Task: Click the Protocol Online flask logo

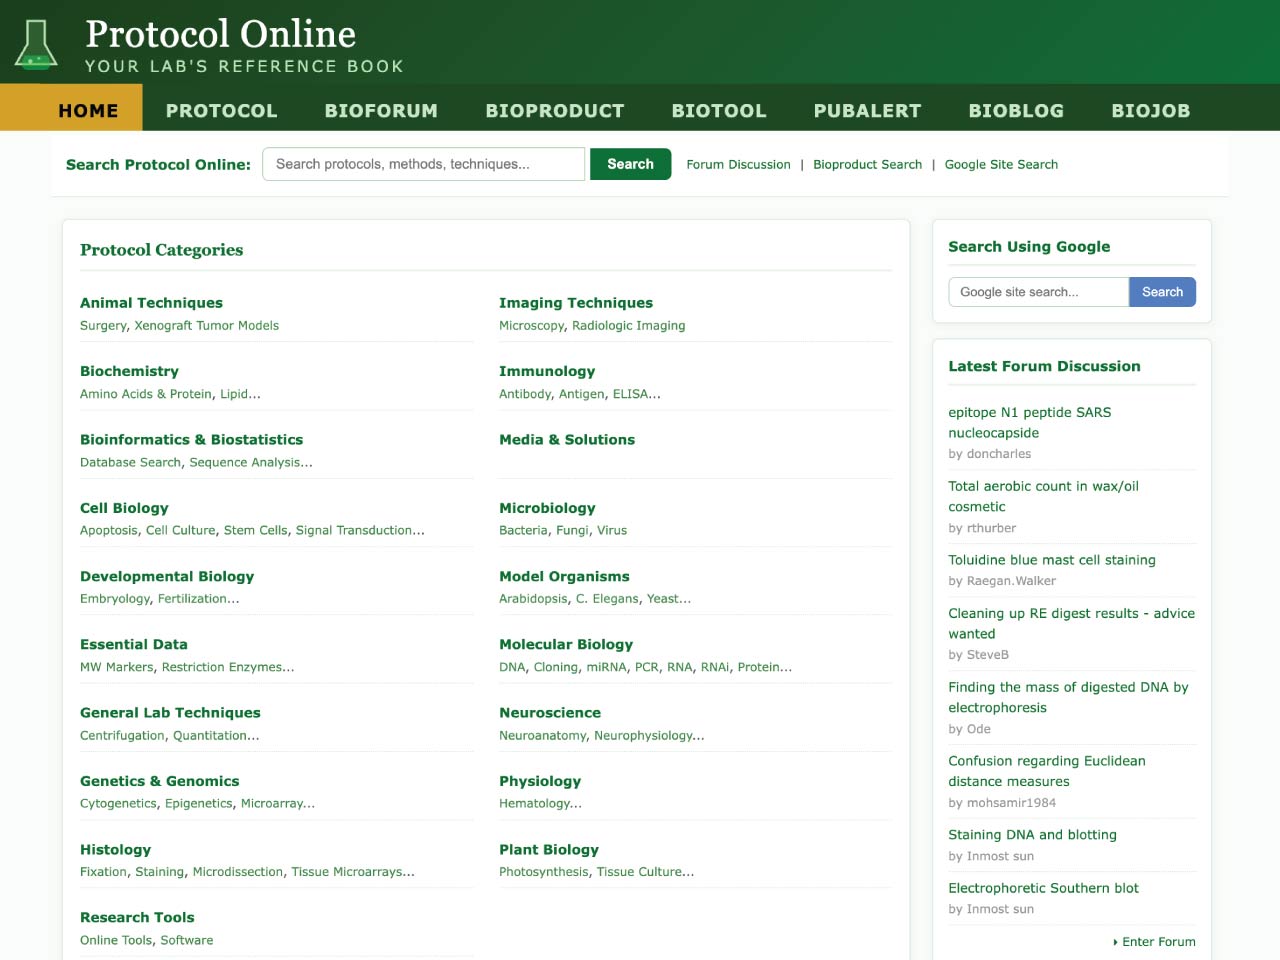Action: point(36,44)
